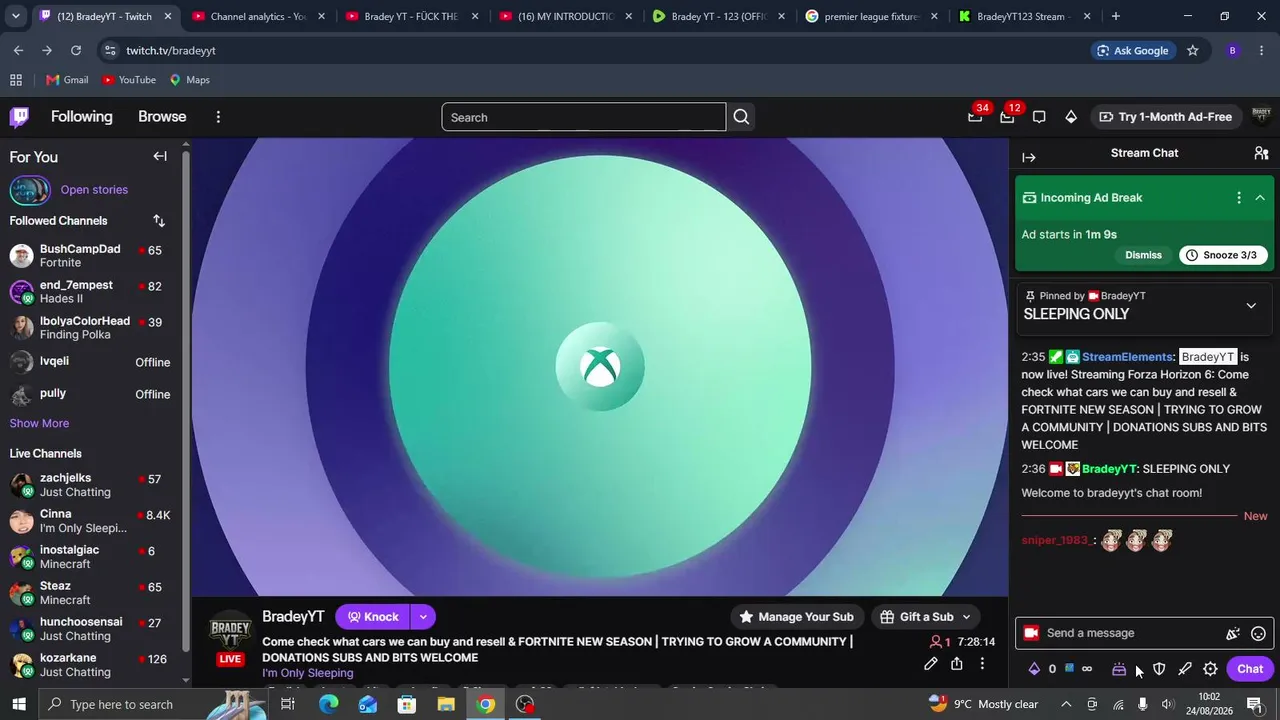Open stories in the sidebar

94,190
